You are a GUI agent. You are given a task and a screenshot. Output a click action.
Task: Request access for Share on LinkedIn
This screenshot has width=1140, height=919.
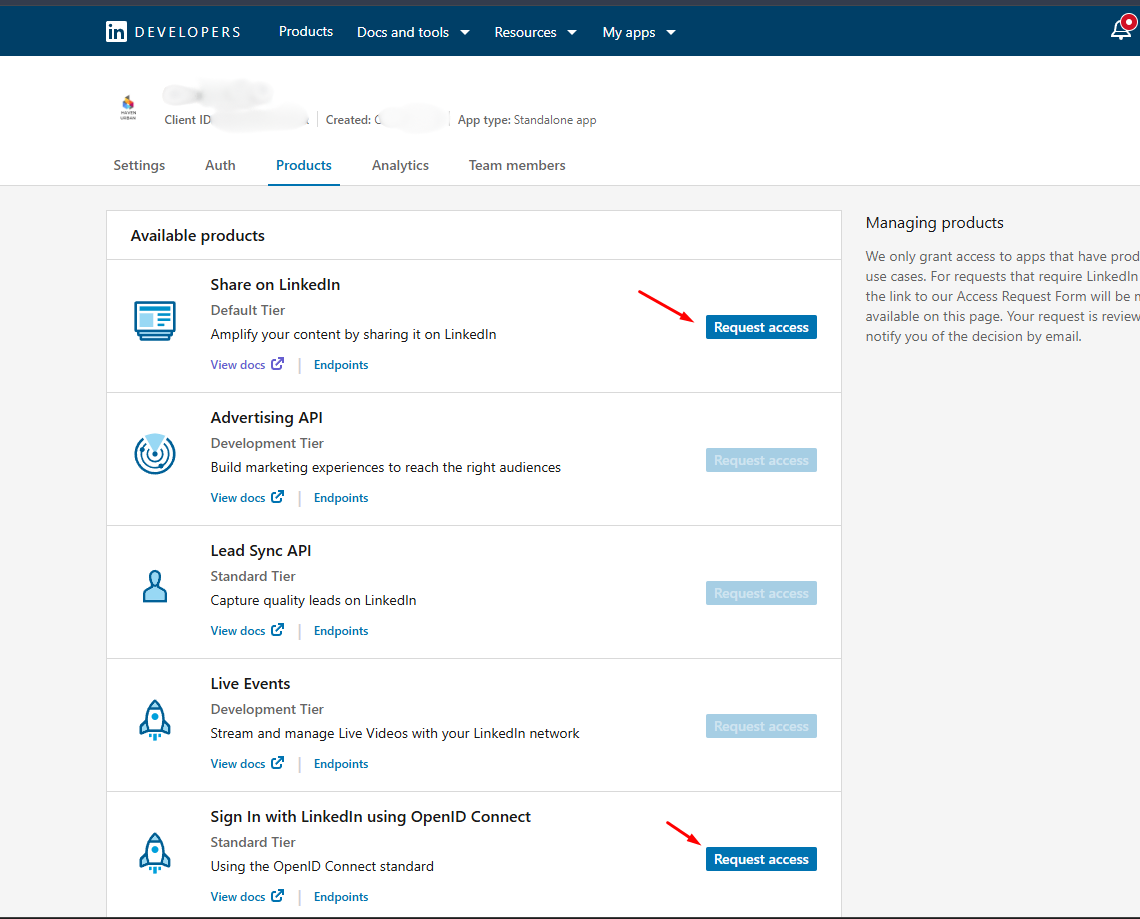tap(761, 327)
